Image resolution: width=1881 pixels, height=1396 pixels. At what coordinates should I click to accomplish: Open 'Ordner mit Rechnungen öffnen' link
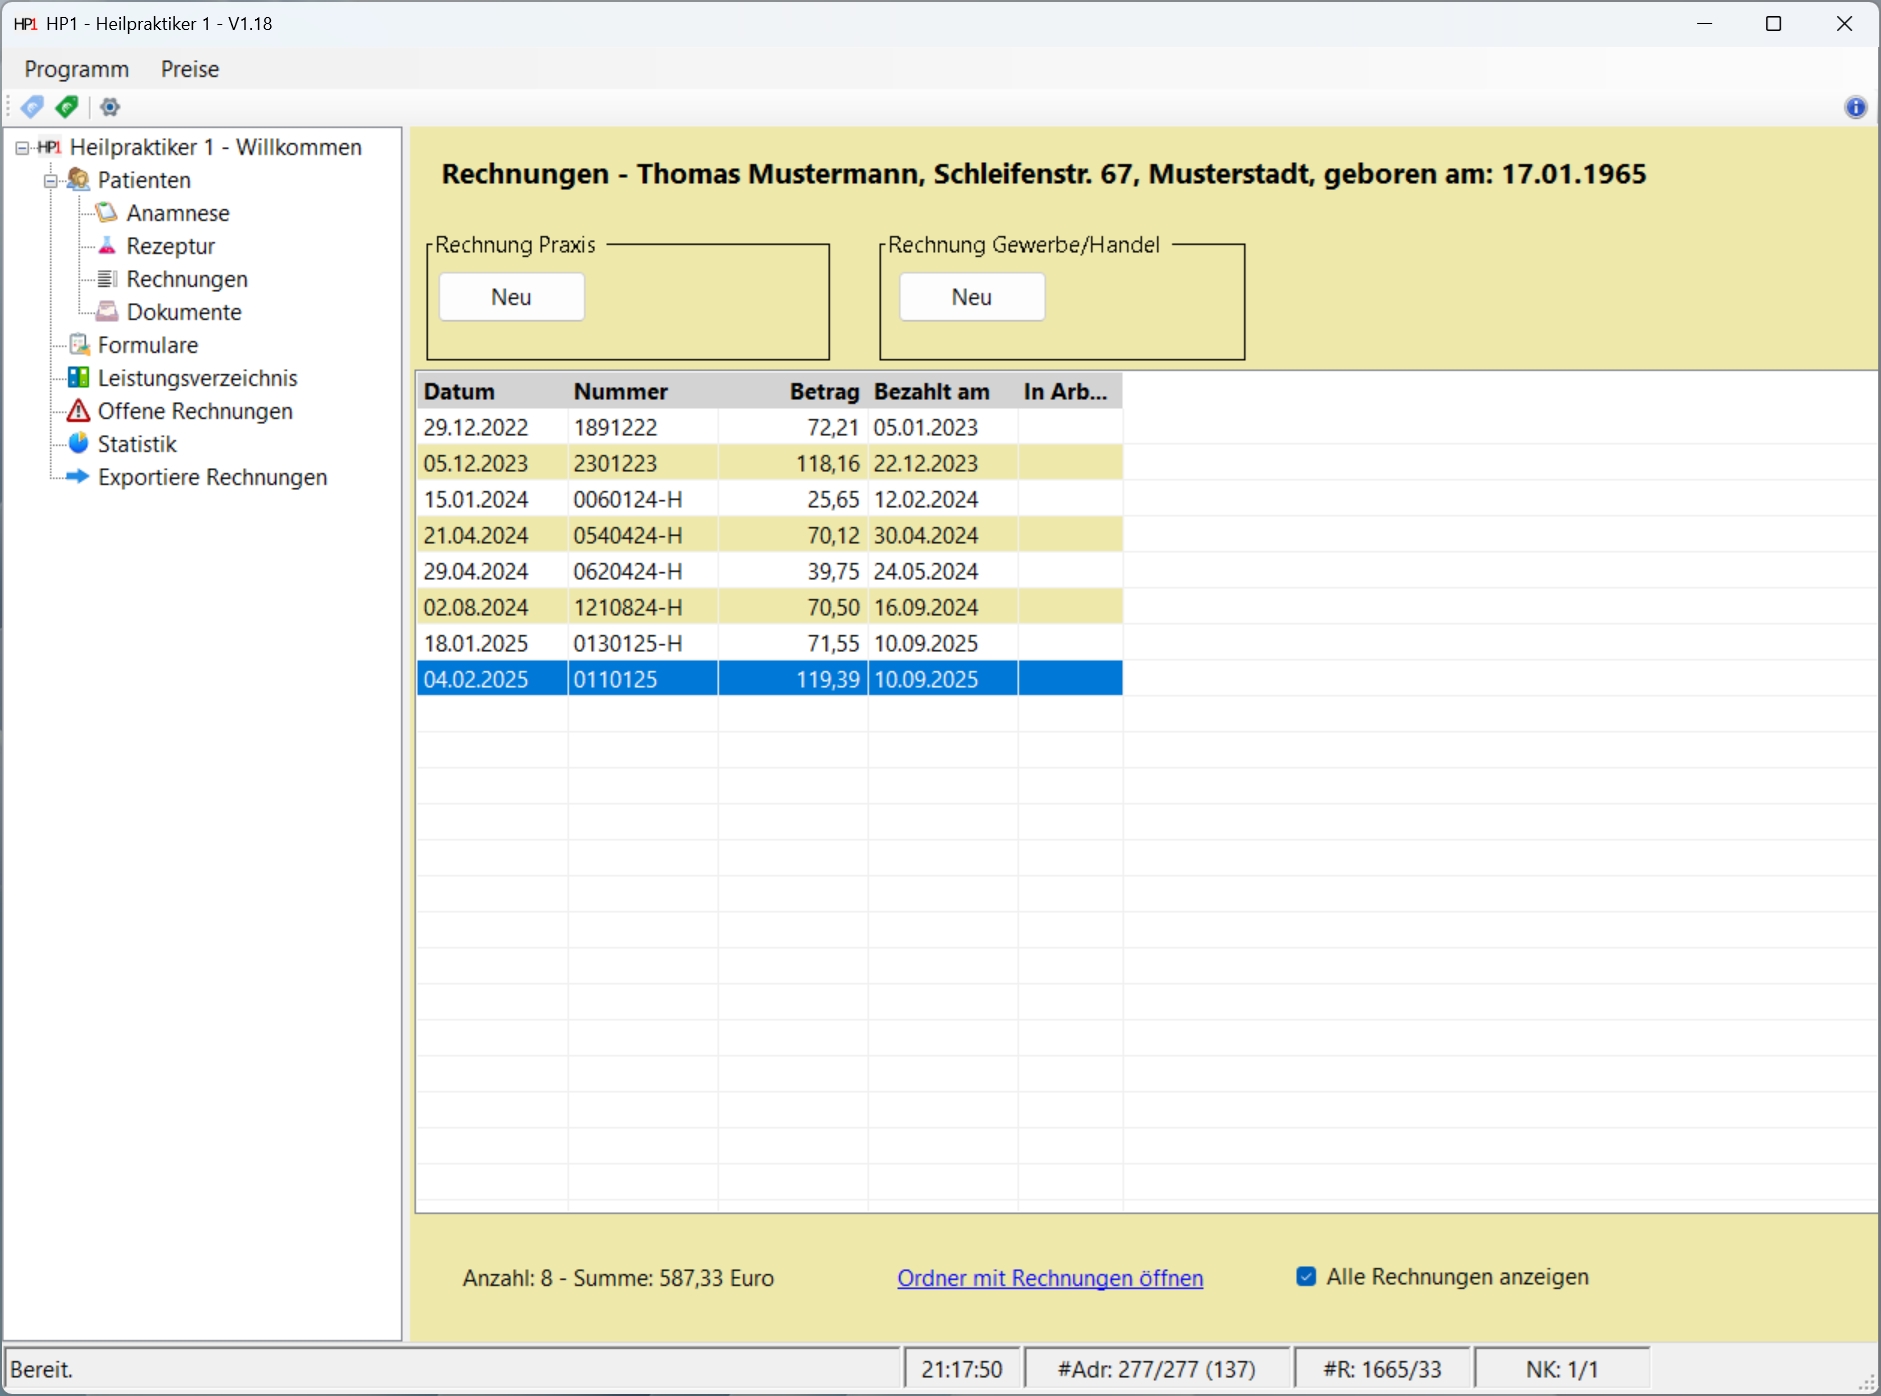coord(1050,1278)
